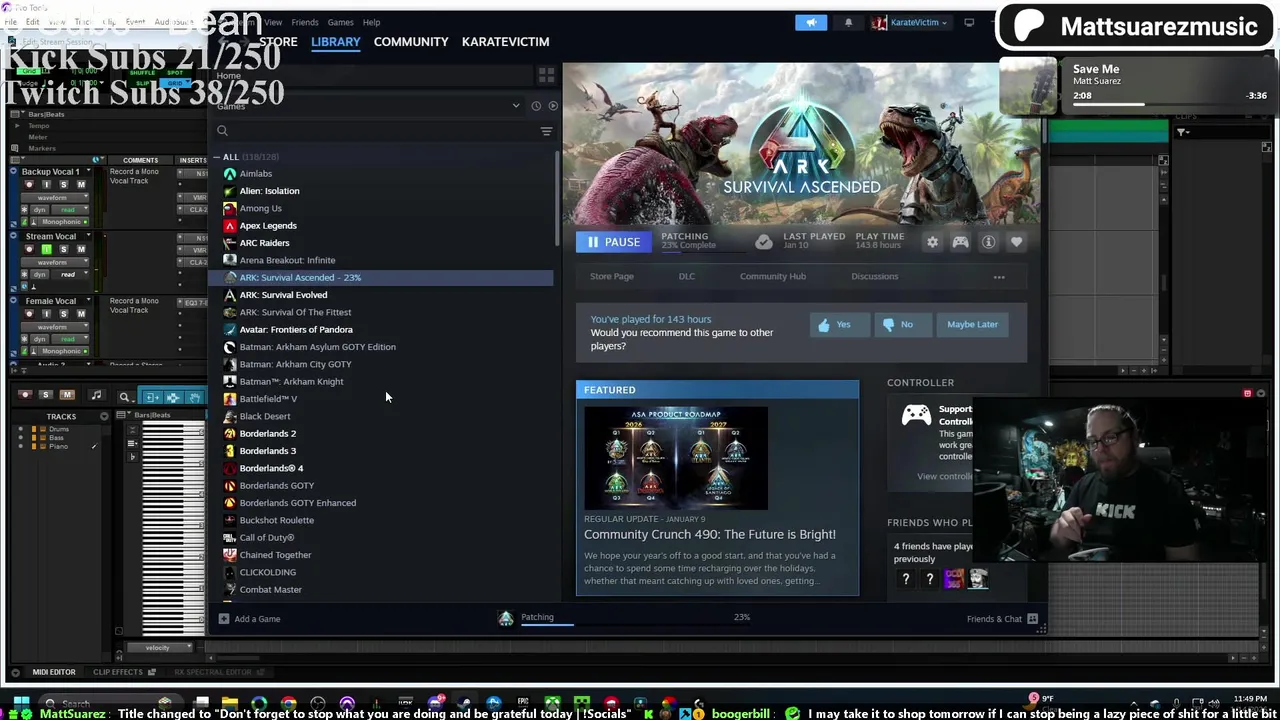The image size is (1280, 720).
Task: Open library advanced filter icon
Action: pyautogui.click(x=546, y=131)
